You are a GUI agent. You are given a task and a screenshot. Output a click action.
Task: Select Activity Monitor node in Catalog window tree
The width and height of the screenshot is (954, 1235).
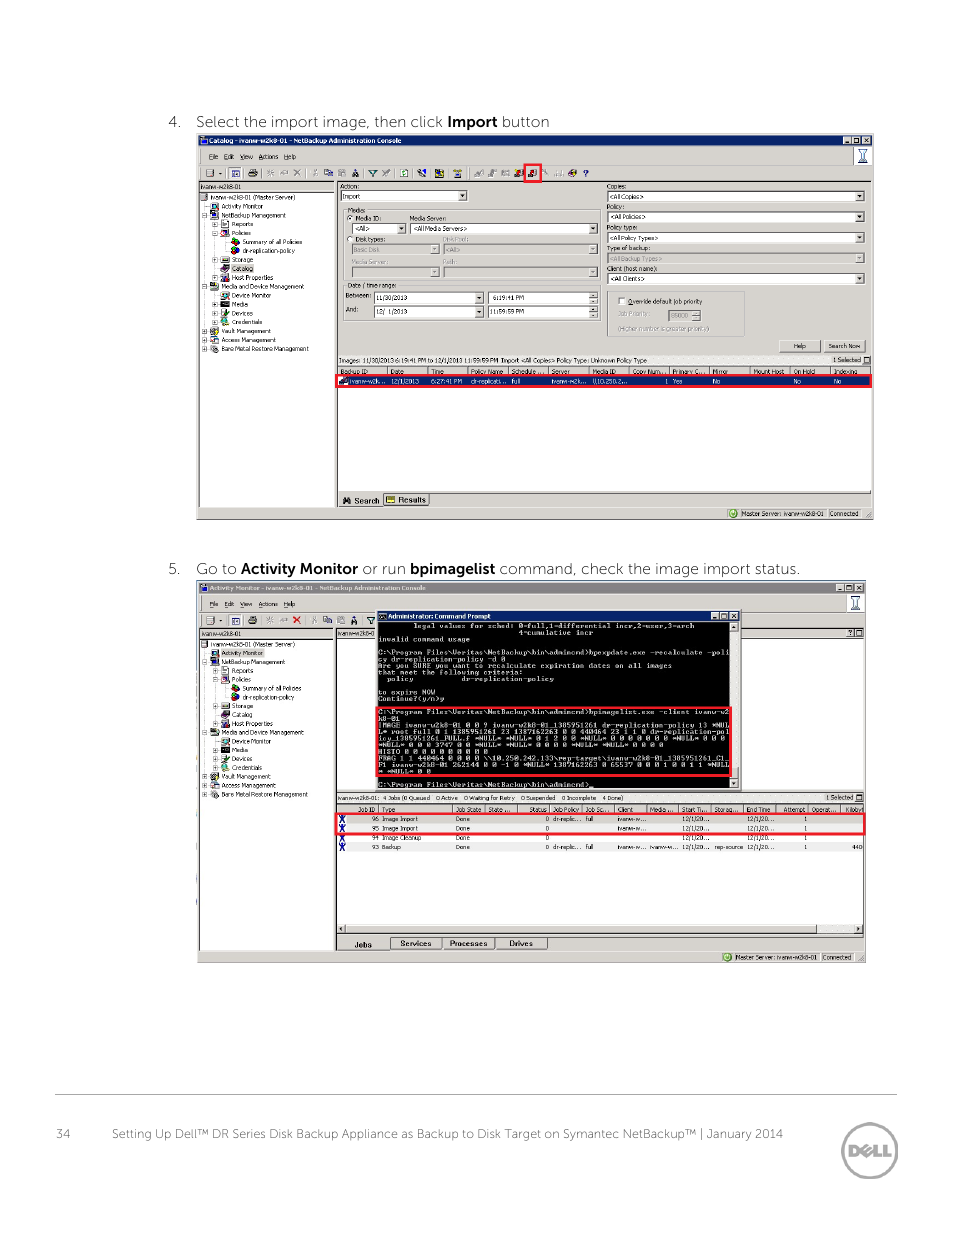point(242,207)
